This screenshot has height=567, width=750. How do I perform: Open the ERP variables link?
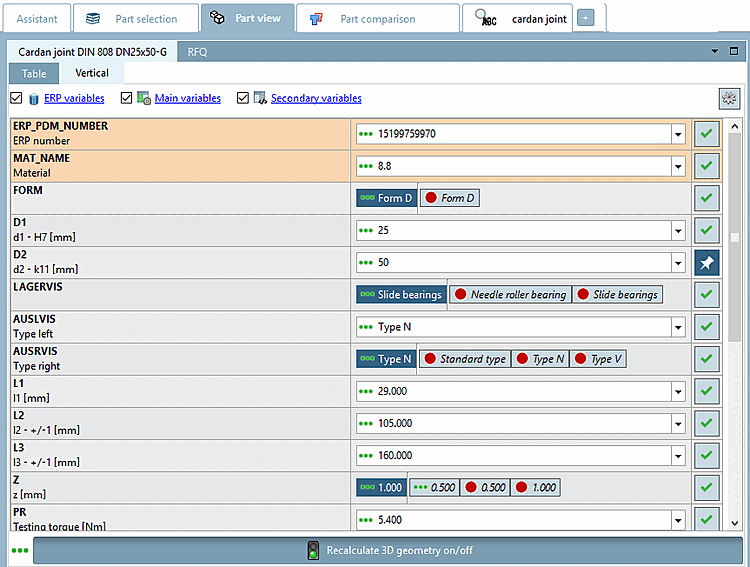pyautogui.click(x=74, y=98)
